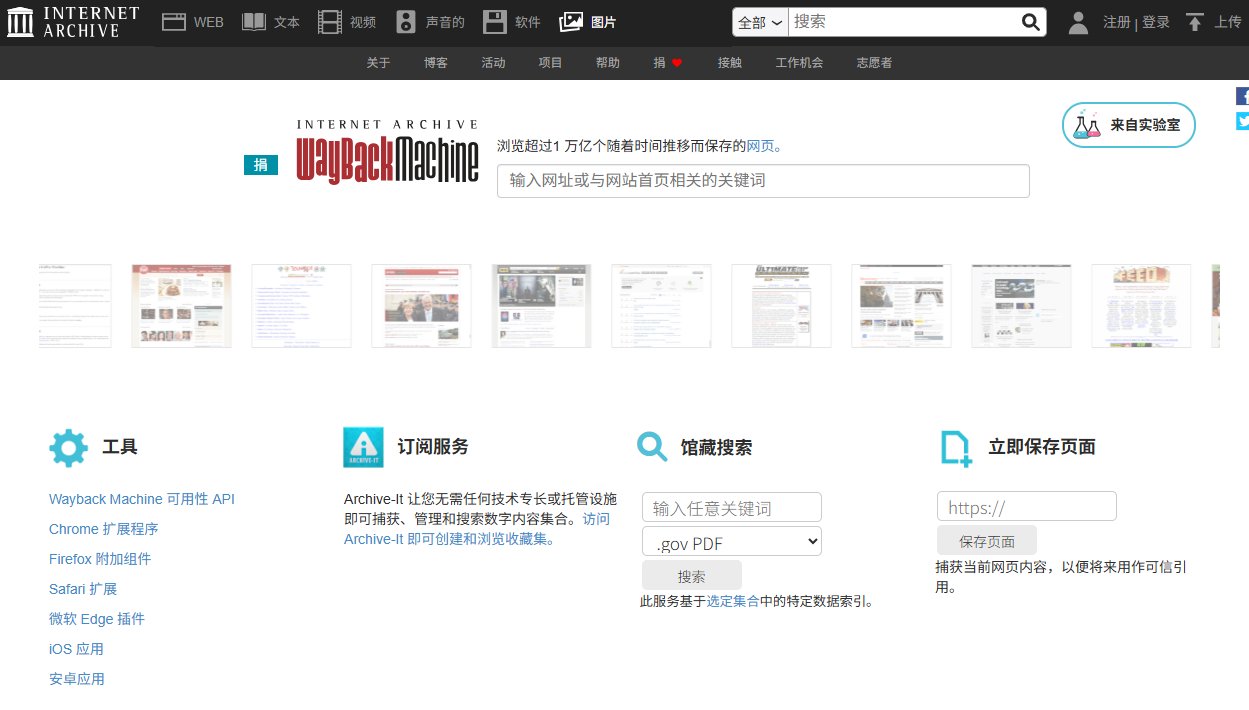Click the 登录 login link
1249x710 pixels.
point(1156,22)
